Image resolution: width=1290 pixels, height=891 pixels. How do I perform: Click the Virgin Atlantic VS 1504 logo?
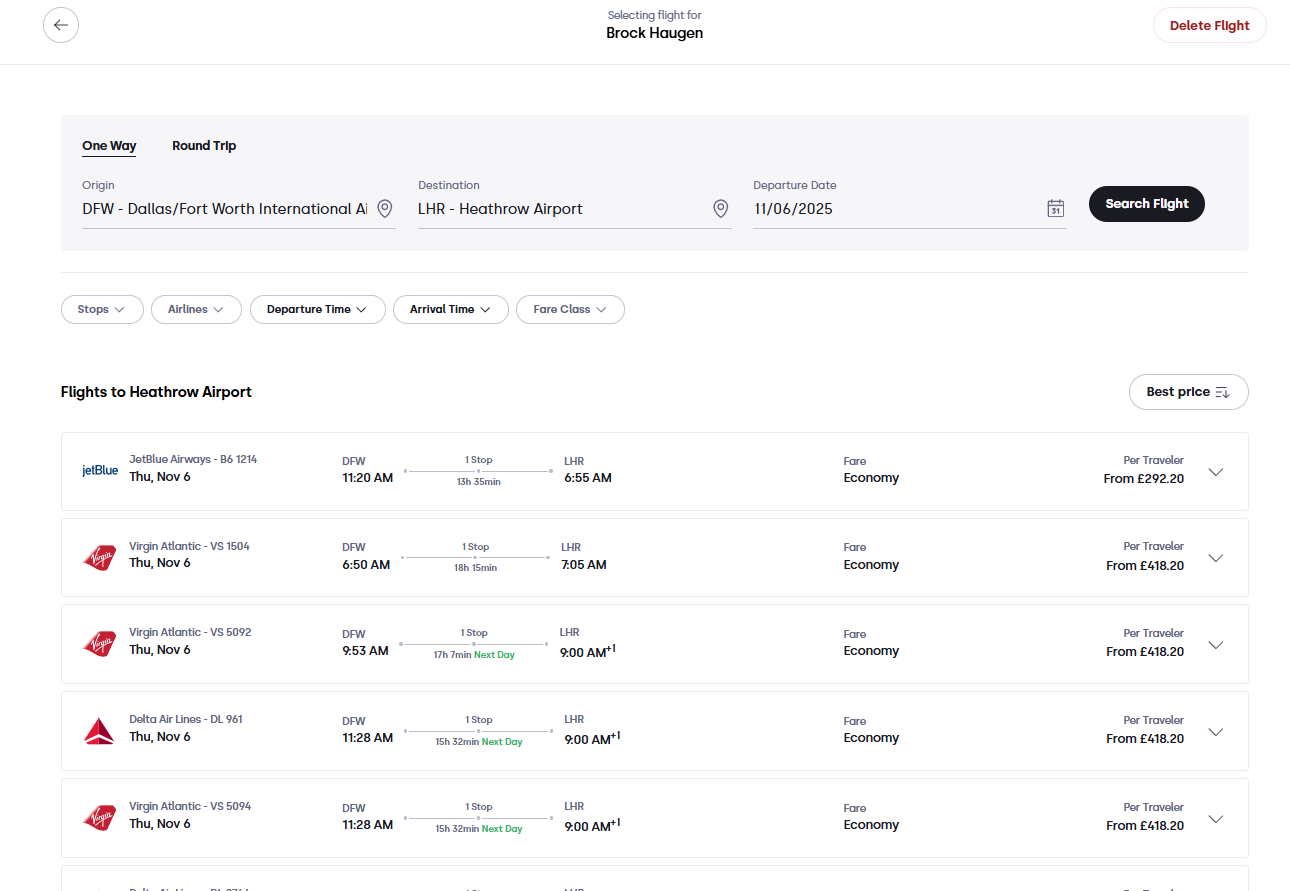coord(100,557)
